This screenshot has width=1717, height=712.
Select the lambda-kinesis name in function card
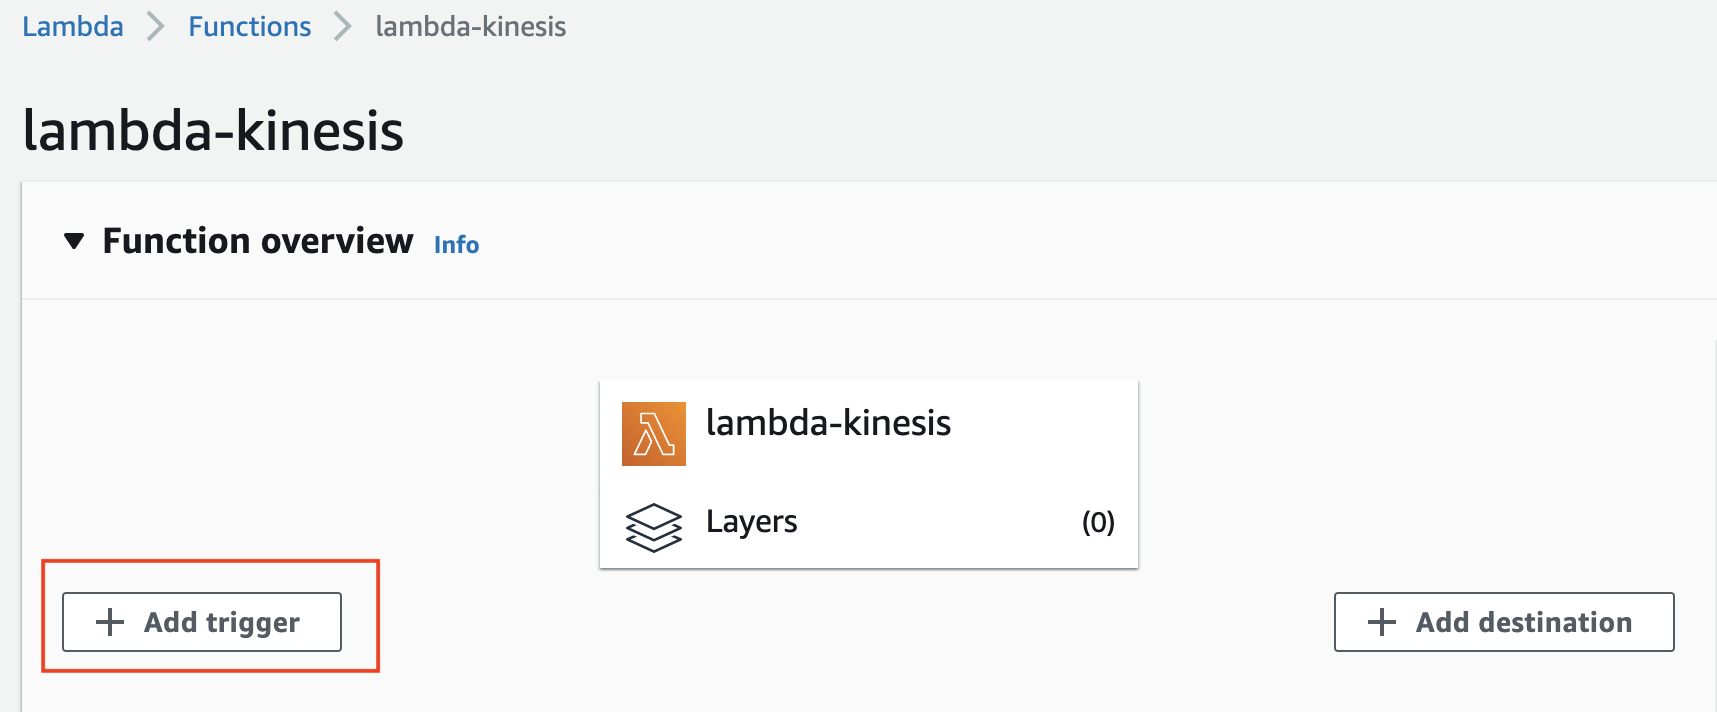click(x=828, y=423)
